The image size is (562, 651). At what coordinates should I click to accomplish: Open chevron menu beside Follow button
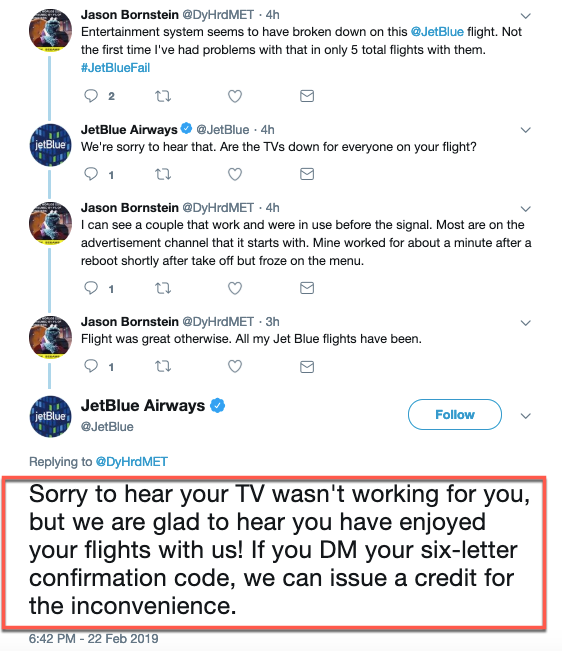tap(525, 416)
